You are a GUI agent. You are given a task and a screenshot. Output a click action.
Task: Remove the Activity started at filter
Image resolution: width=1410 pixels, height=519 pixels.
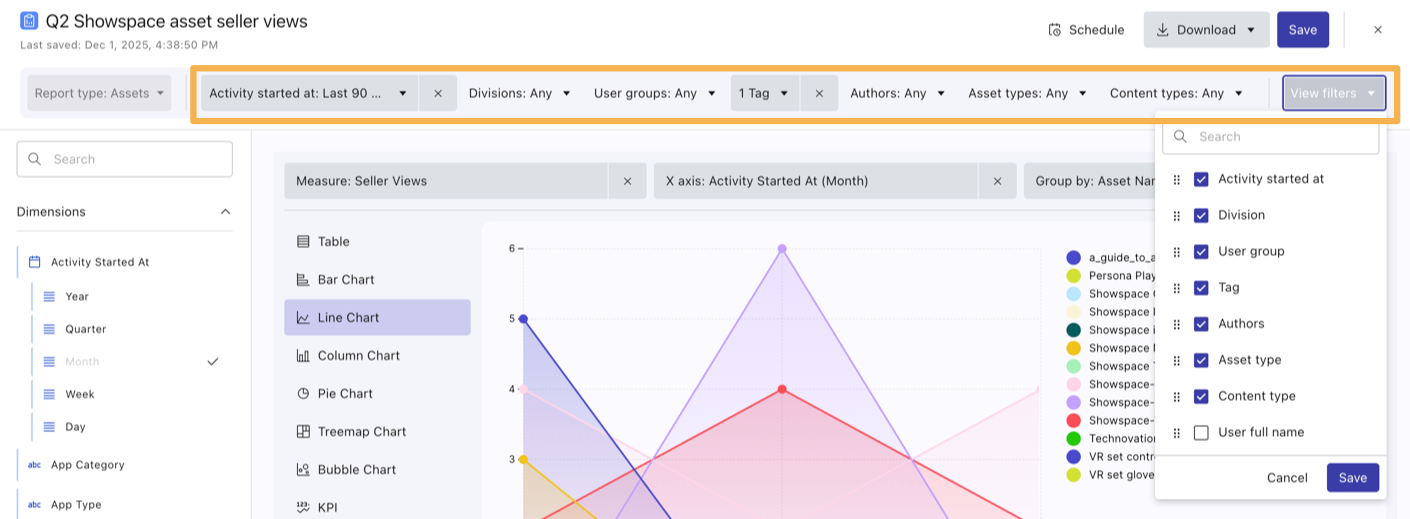(438, 93)
